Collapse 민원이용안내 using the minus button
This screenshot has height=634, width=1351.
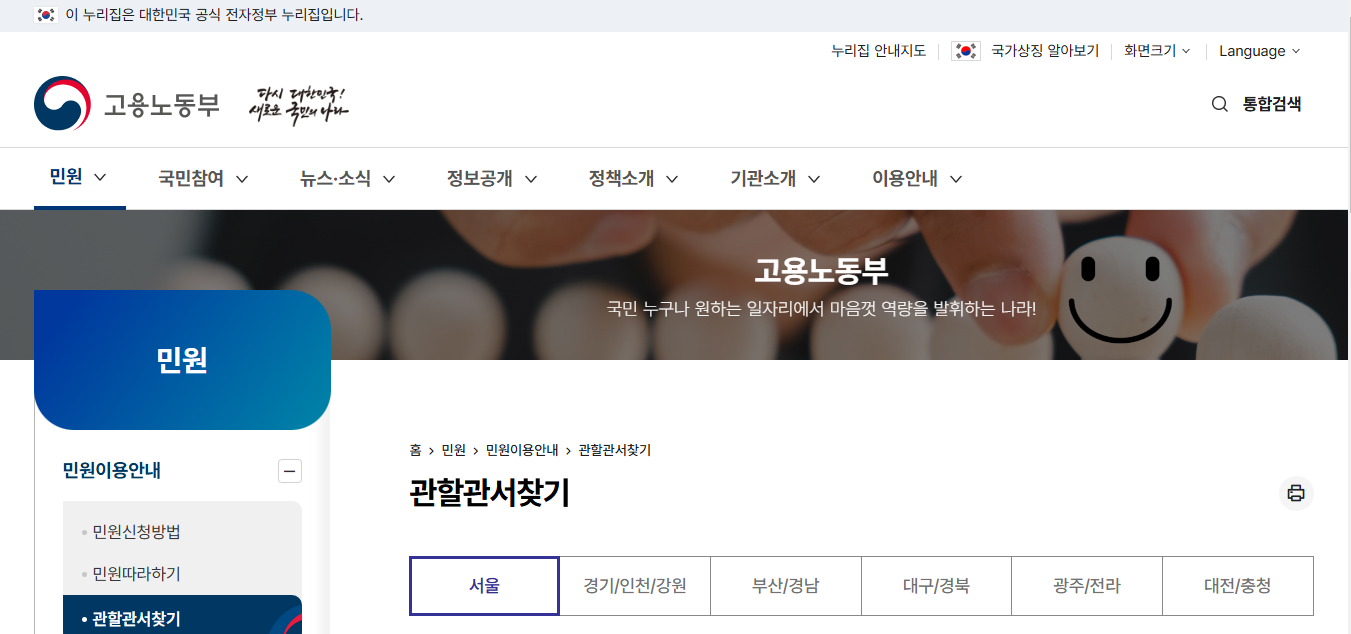tap(289, 470)
